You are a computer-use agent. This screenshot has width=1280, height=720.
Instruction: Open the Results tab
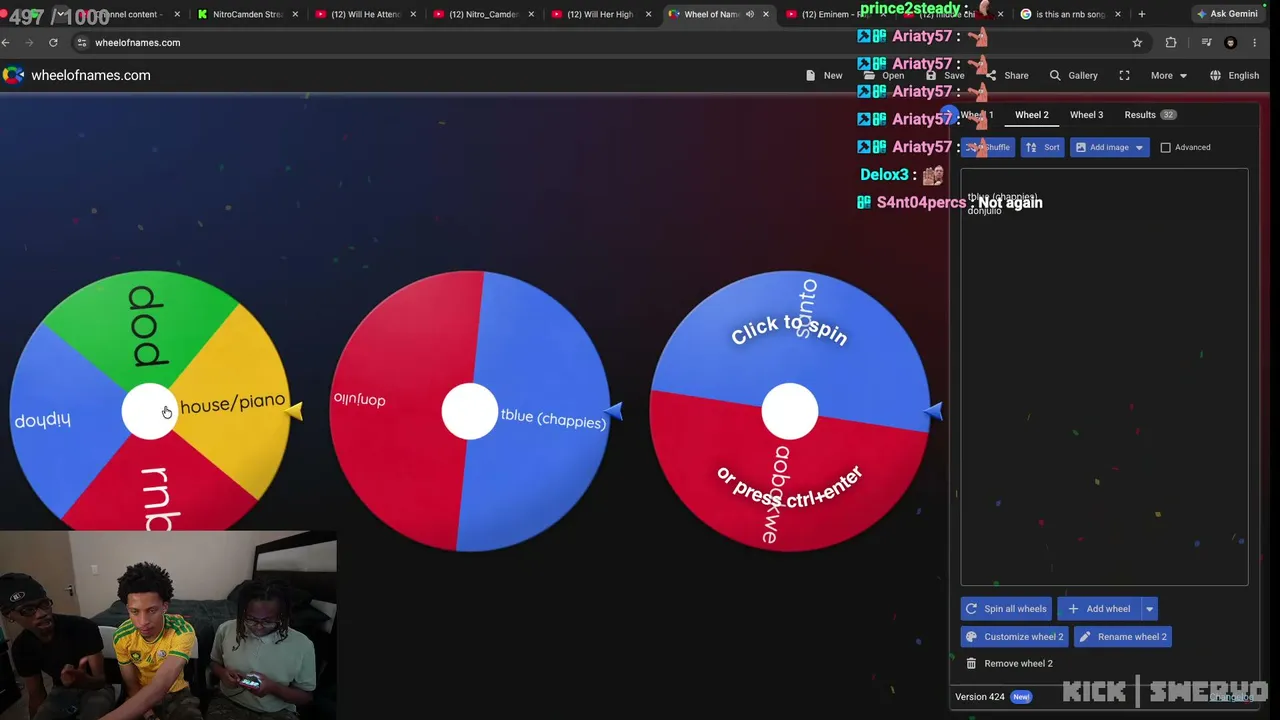[x=1149, y=115]
